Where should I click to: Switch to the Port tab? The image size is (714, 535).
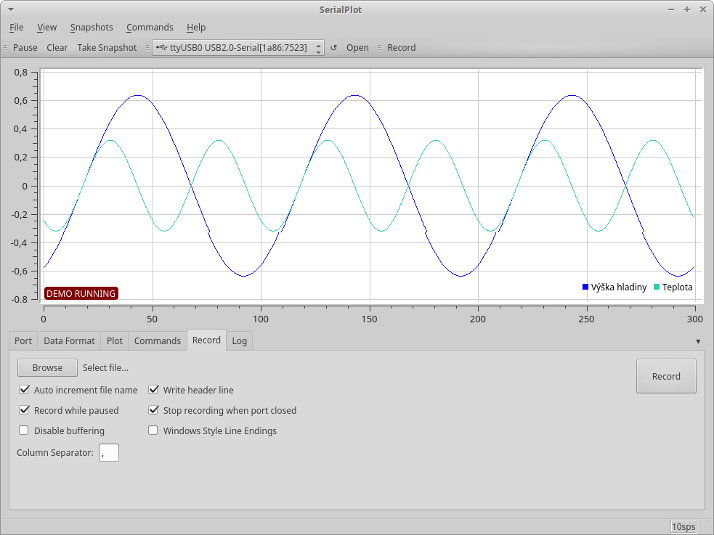click(23, 341)
